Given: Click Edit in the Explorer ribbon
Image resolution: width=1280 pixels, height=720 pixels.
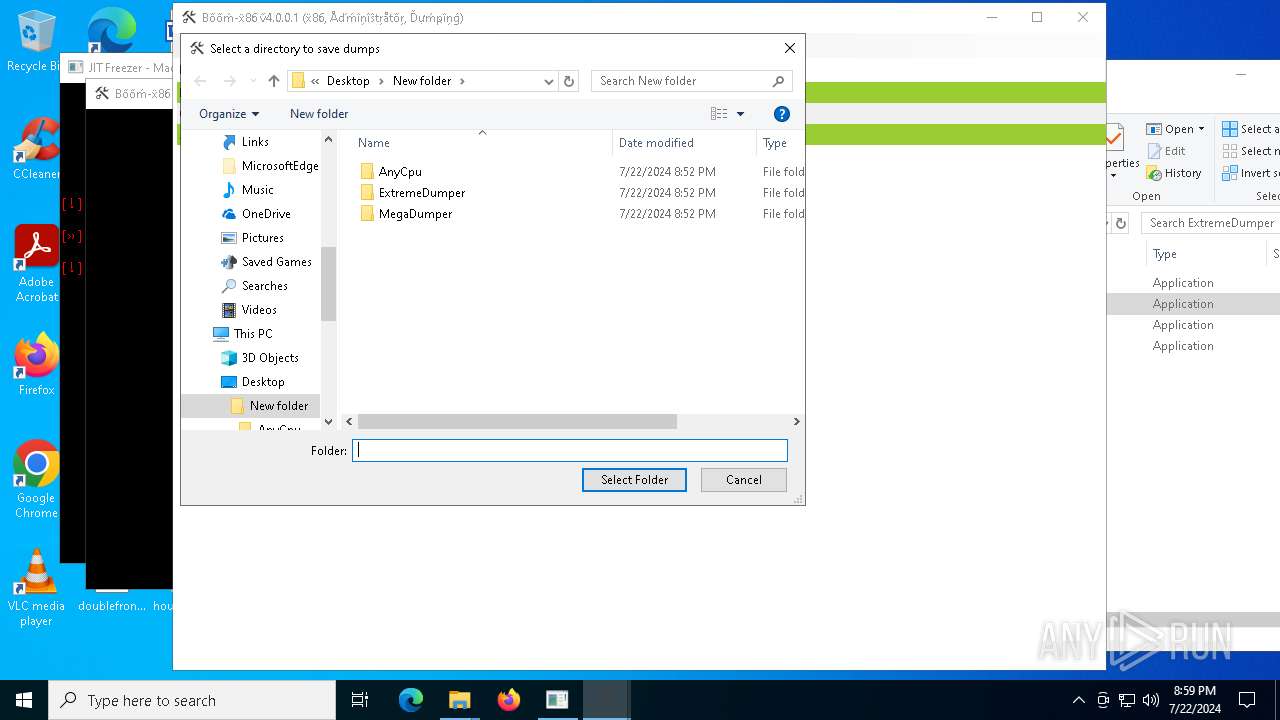Looking at the screenshot, I should coord(1166,151).
